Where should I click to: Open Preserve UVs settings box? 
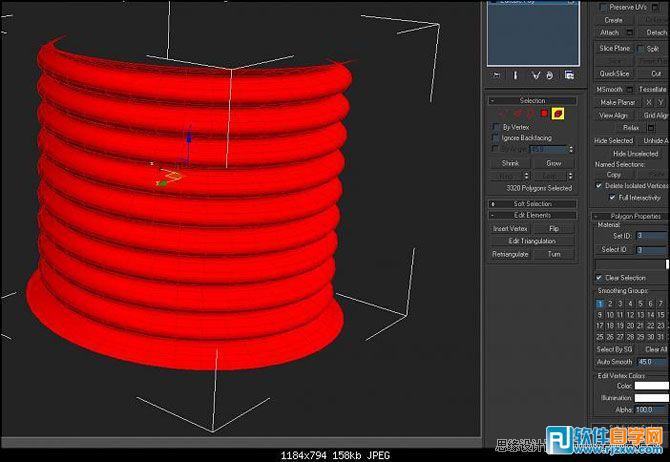pos(655,7)
